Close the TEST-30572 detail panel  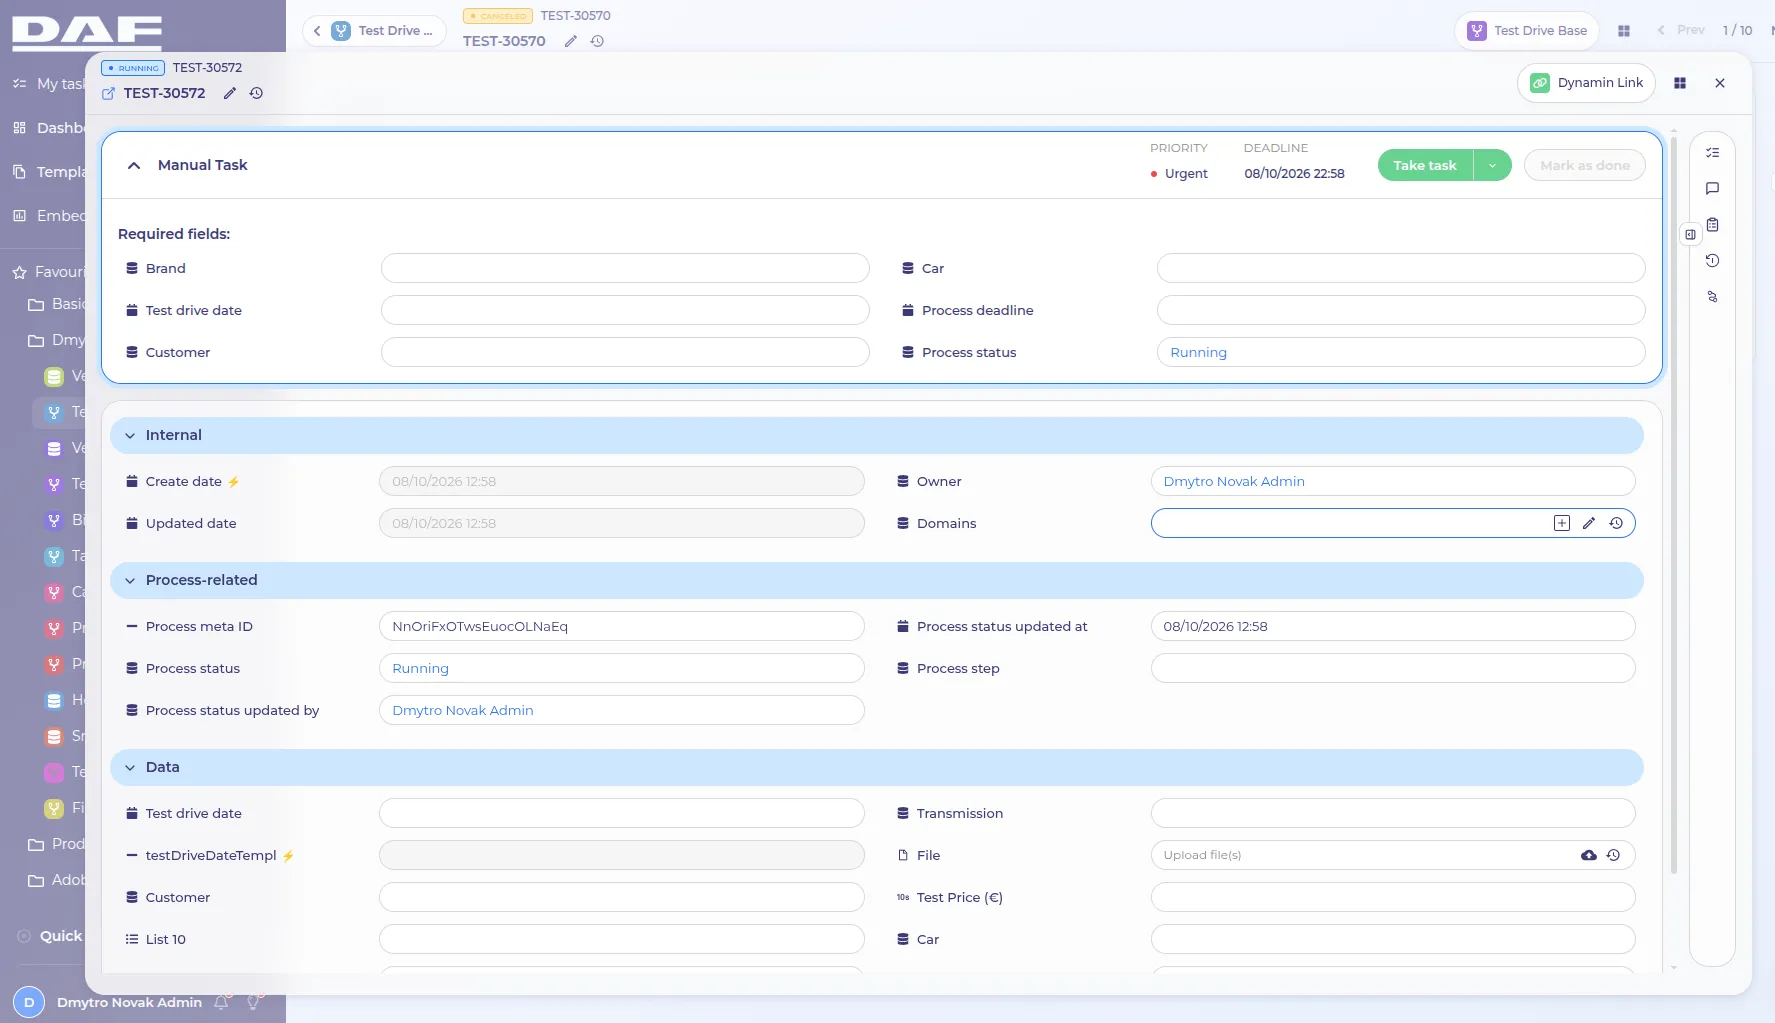point(1720,83)
